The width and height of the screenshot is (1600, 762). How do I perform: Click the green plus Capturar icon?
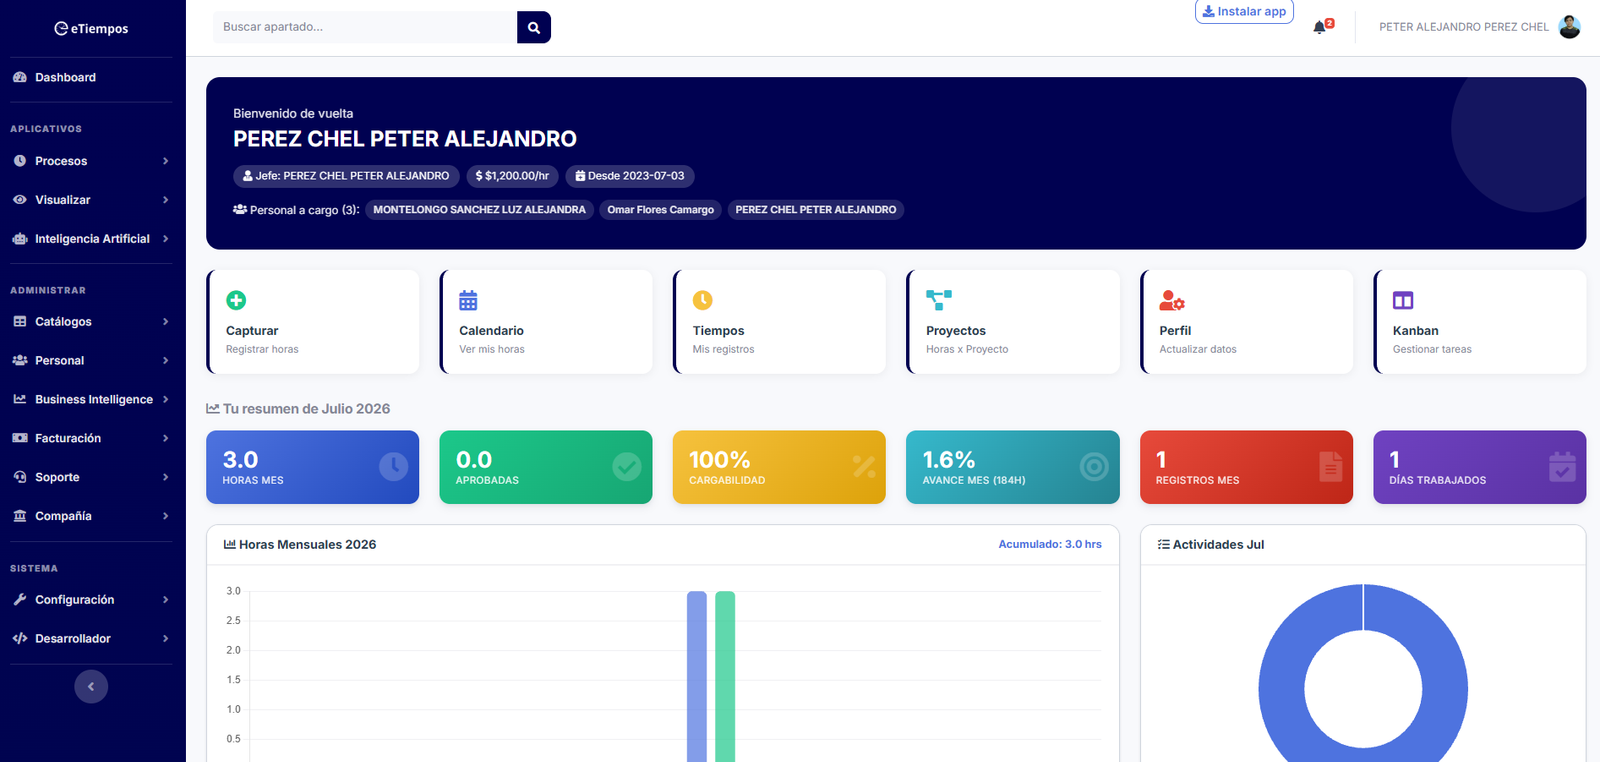(x=236, y=300)
